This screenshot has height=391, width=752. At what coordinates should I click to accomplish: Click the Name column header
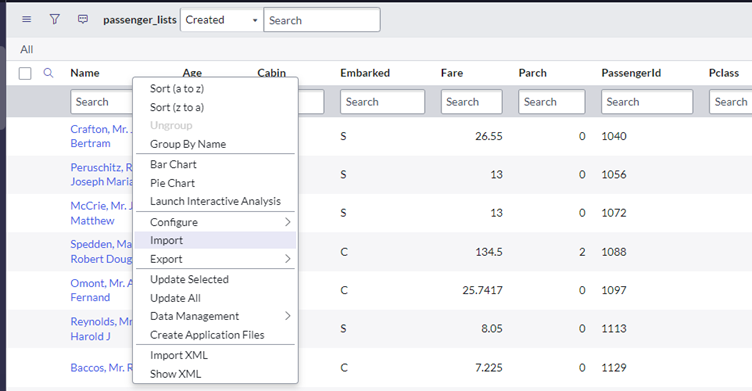pos(85,73)
